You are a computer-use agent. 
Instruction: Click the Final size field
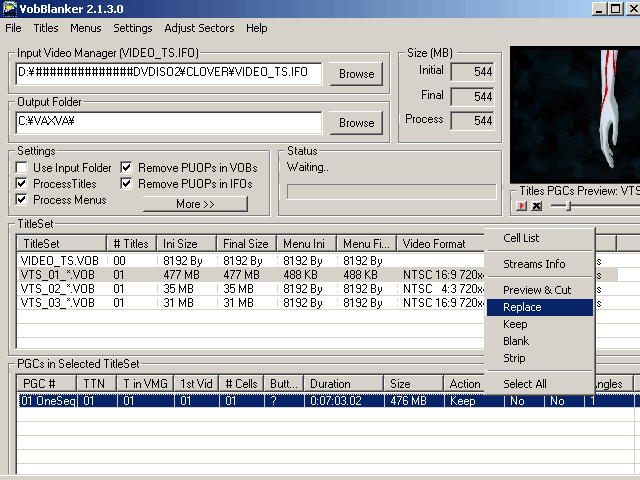[473, 96]
